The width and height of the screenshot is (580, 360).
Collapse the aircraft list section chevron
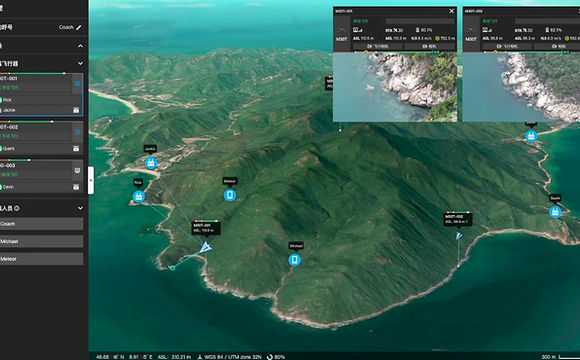80,64
